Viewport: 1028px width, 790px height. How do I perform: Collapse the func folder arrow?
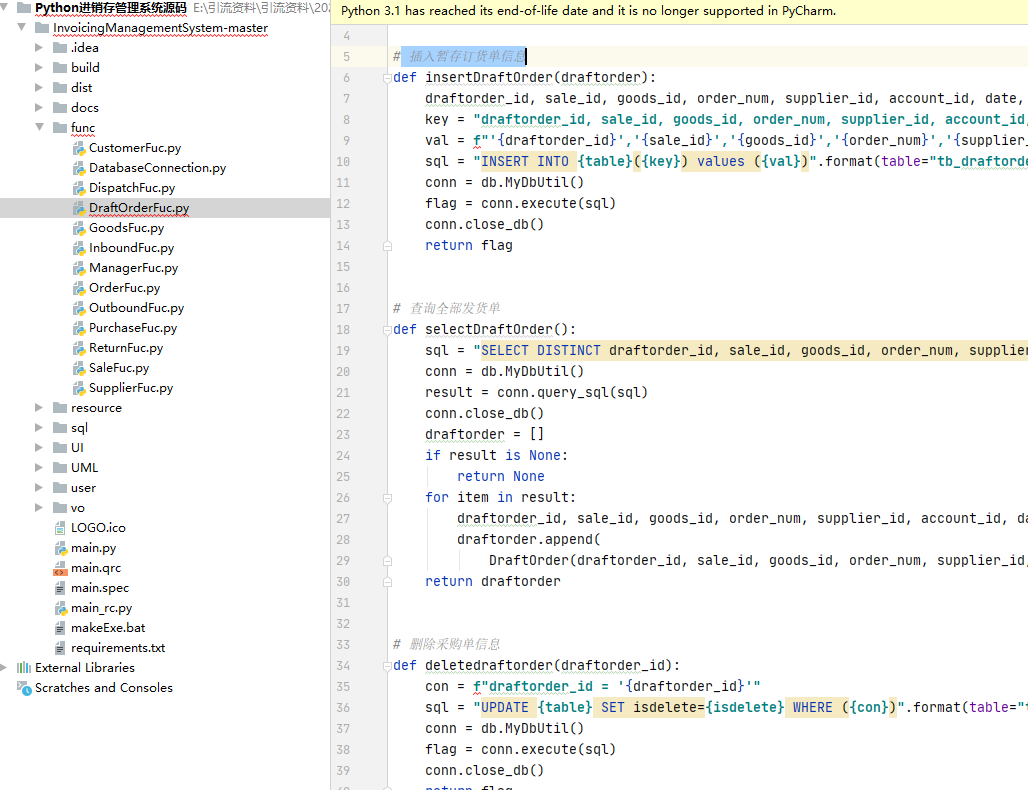click(x=39, y=127)
